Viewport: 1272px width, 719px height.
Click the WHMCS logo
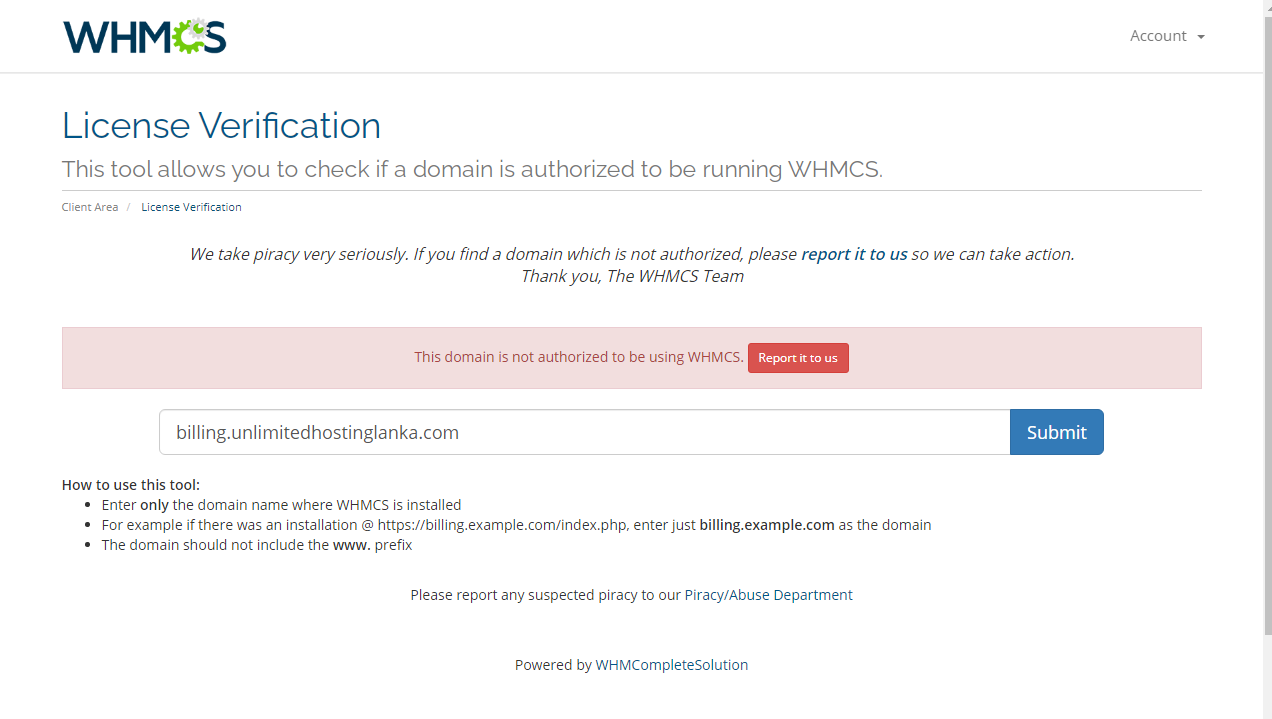144,36
